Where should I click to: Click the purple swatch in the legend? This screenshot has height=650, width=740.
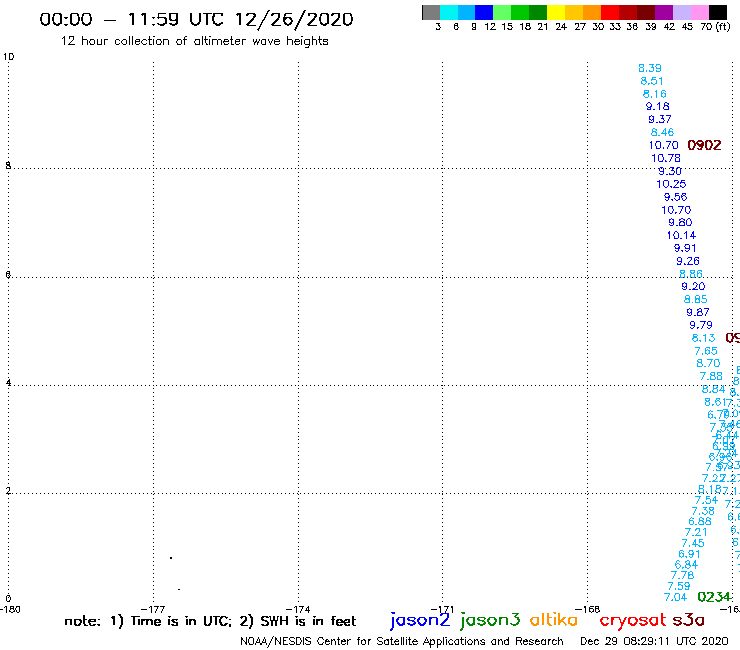663,12
